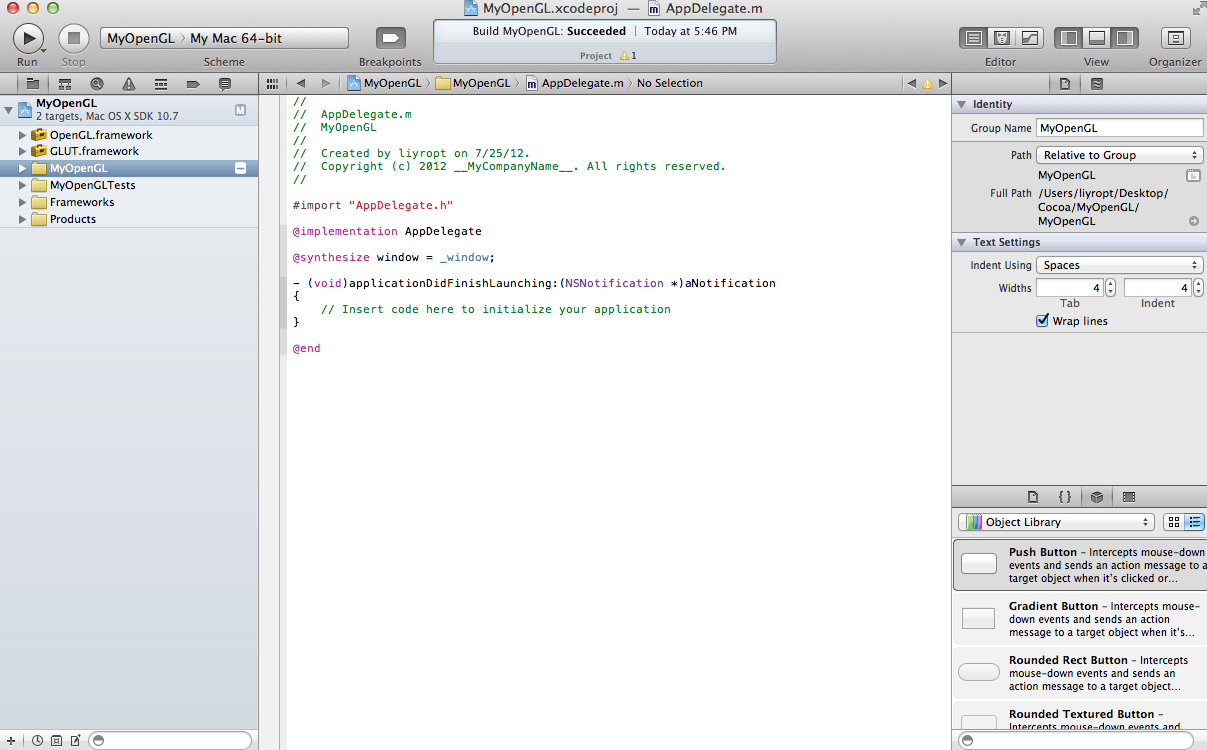Collapse the MyOpenGL project root
Image resolution: width=1207 pixels, height=750 pixels.
click(8, 109)
